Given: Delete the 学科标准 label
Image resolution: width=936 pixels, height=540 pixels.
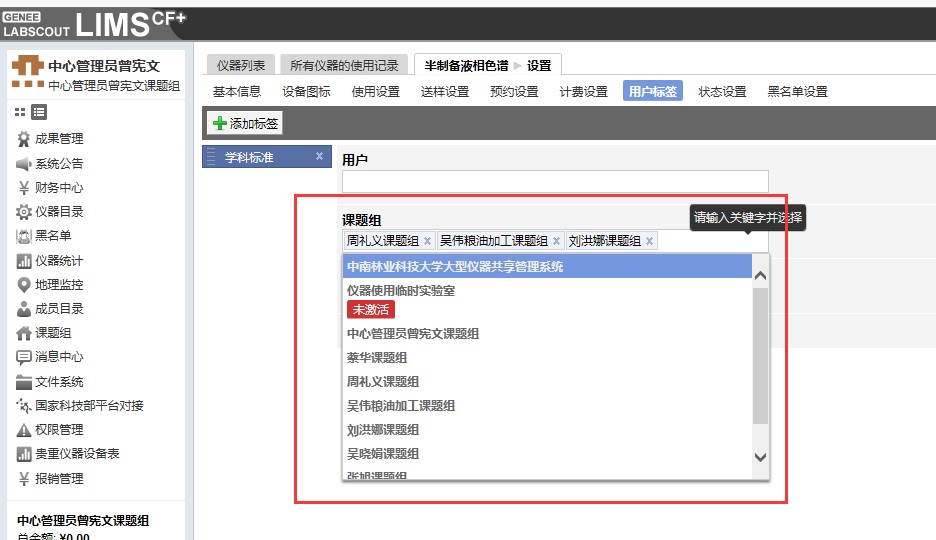Looking at the screenshot, I should pos(319,156).
